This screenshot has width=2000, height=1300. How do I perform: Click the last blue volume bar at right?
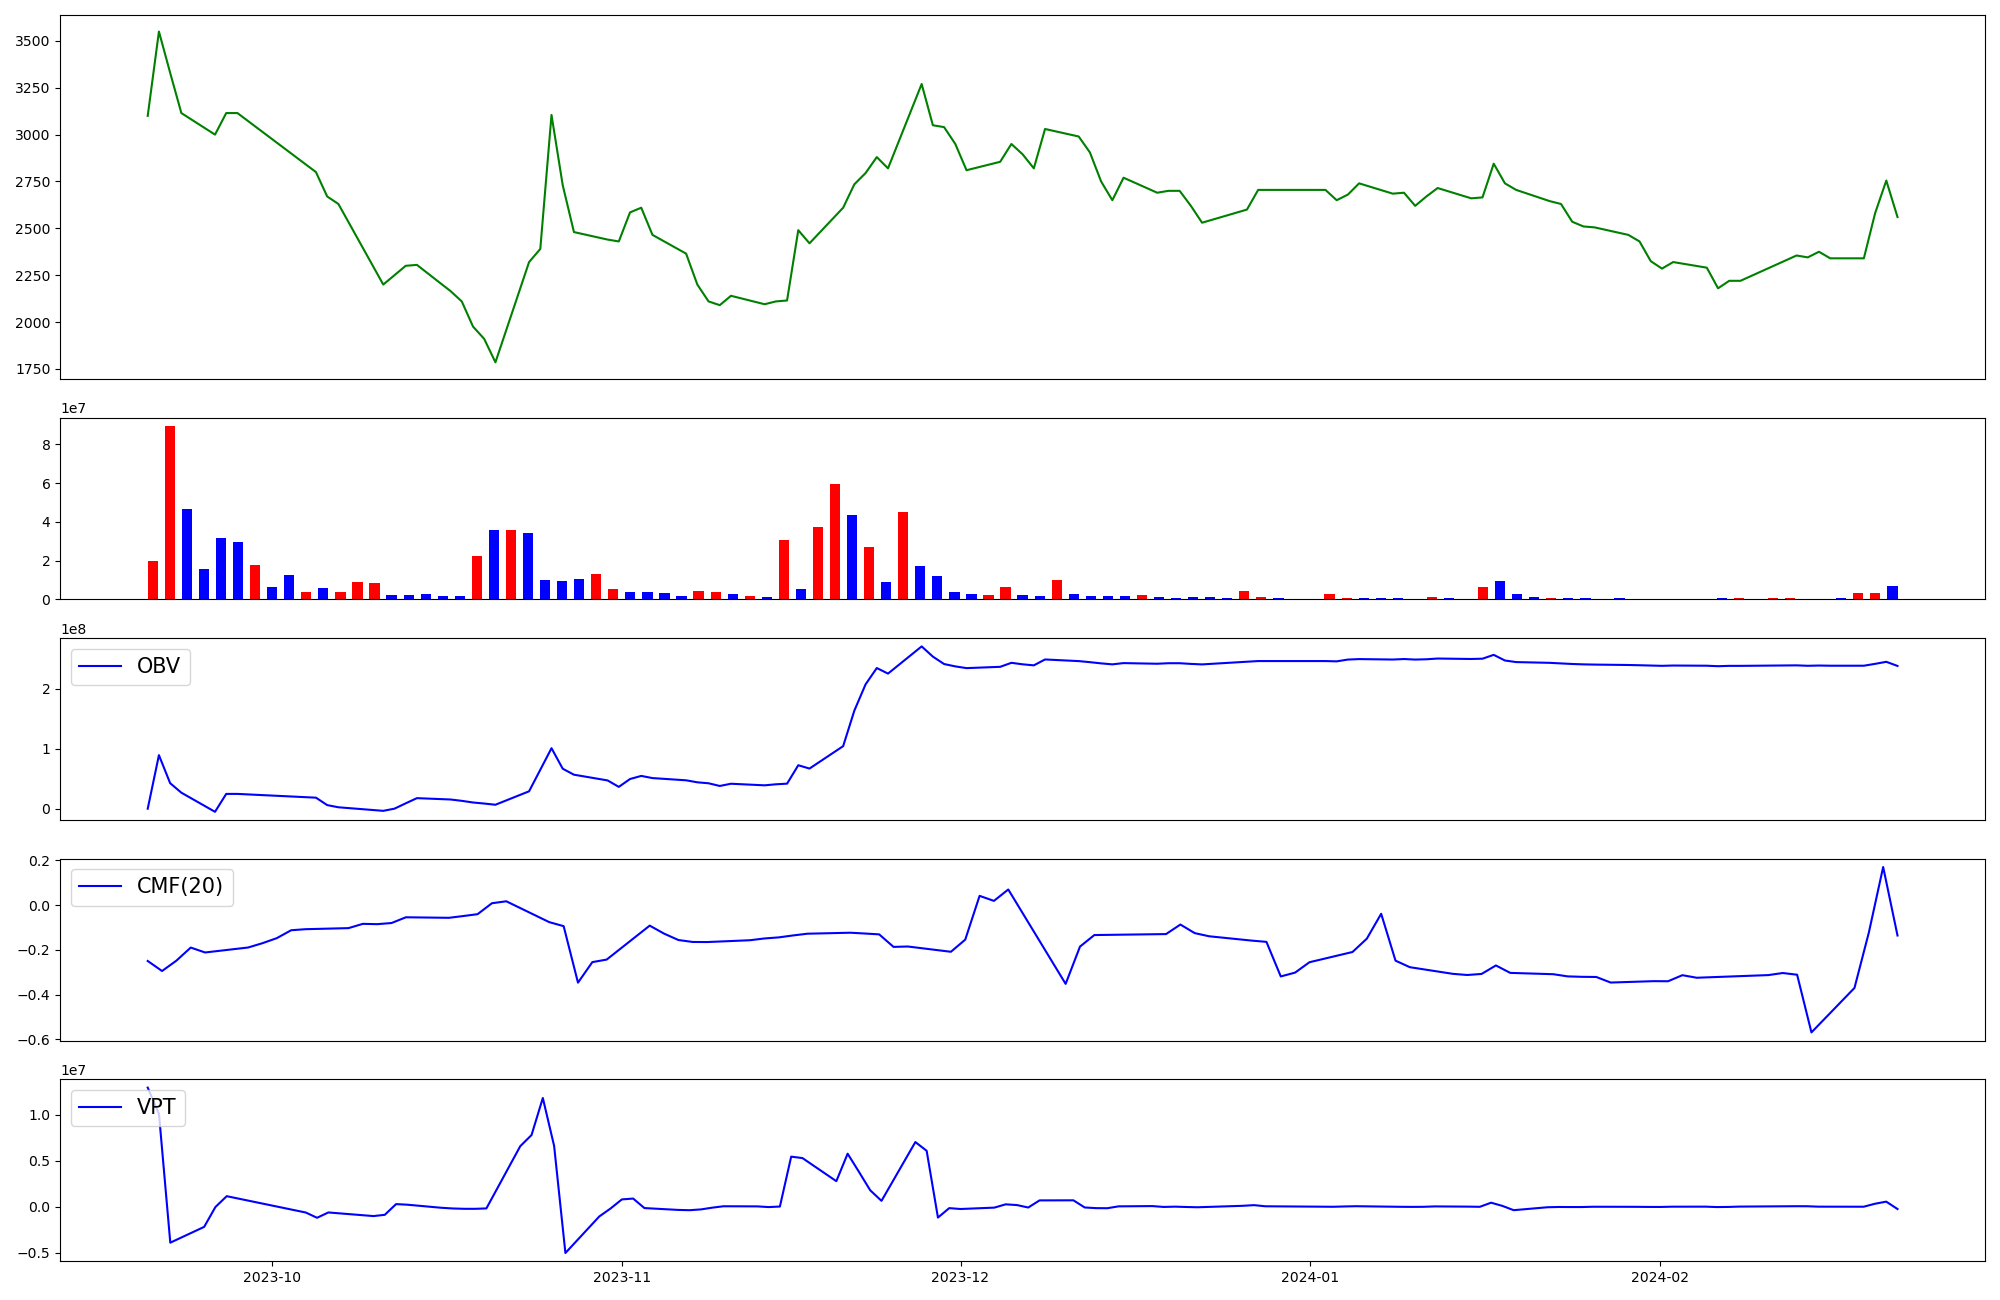pos(1892,593)
